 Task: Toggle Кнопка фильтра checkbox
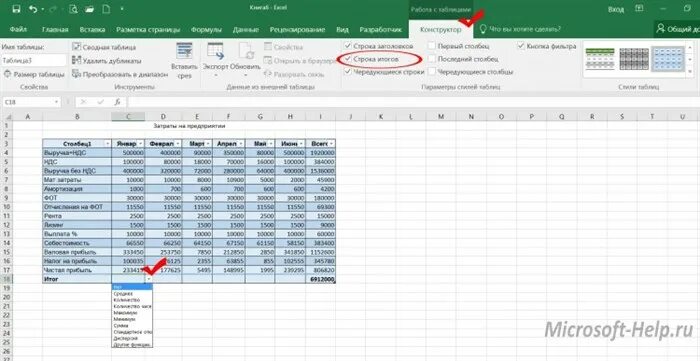[521, 46]
